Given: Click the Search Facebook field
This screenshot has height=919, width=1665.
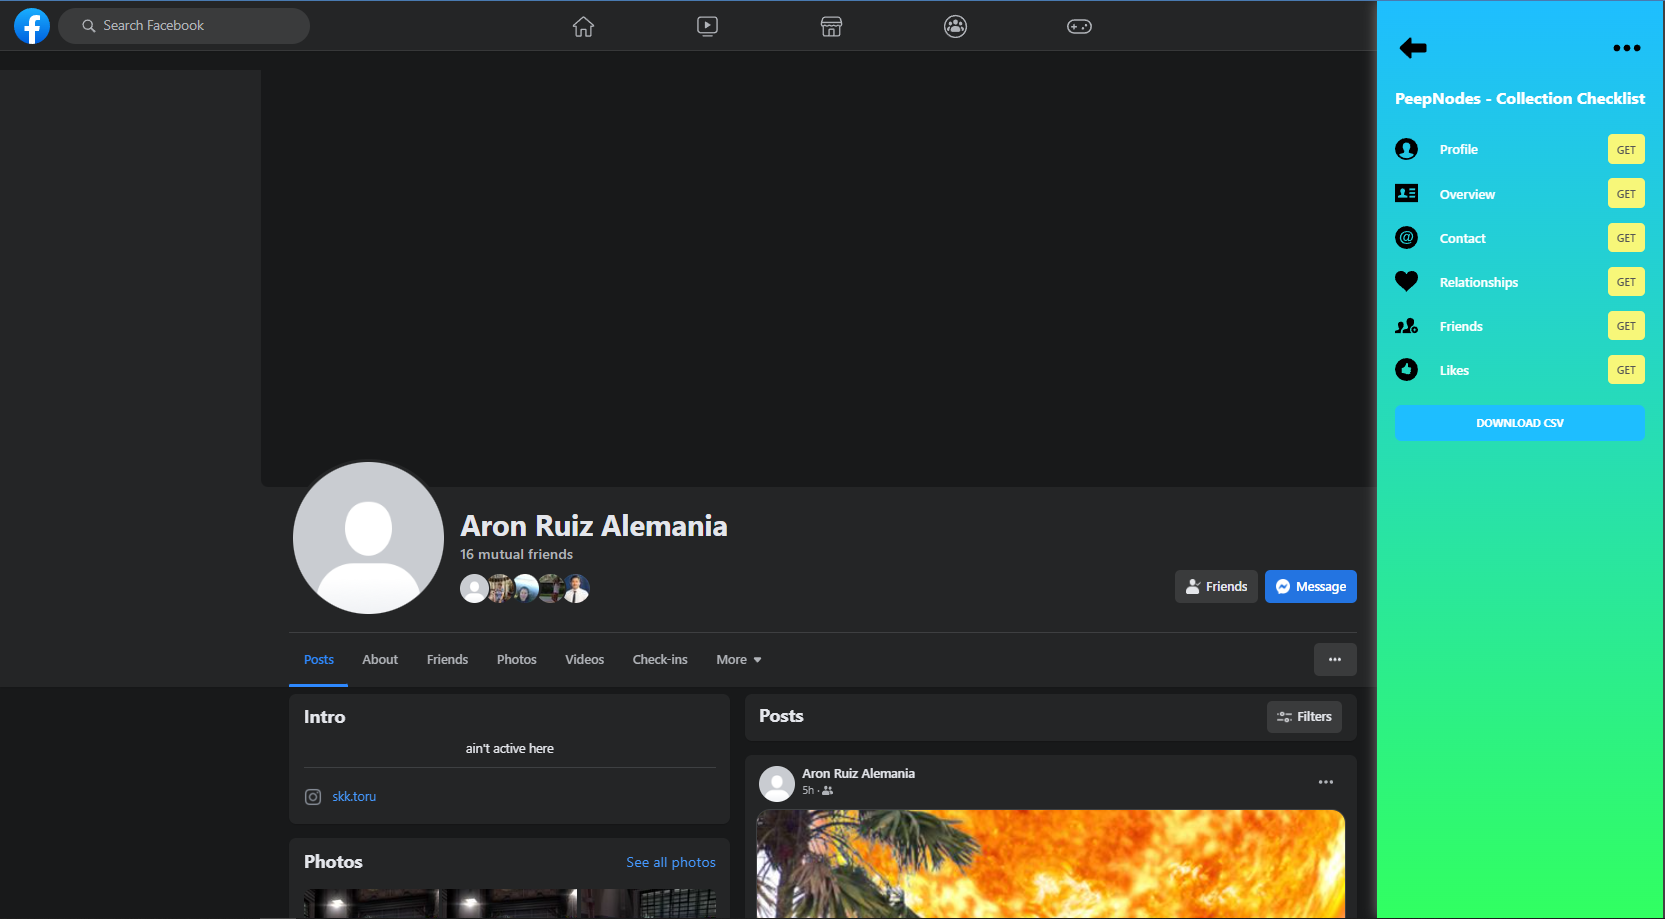Looking at the screenshot, I should point(184,26).
